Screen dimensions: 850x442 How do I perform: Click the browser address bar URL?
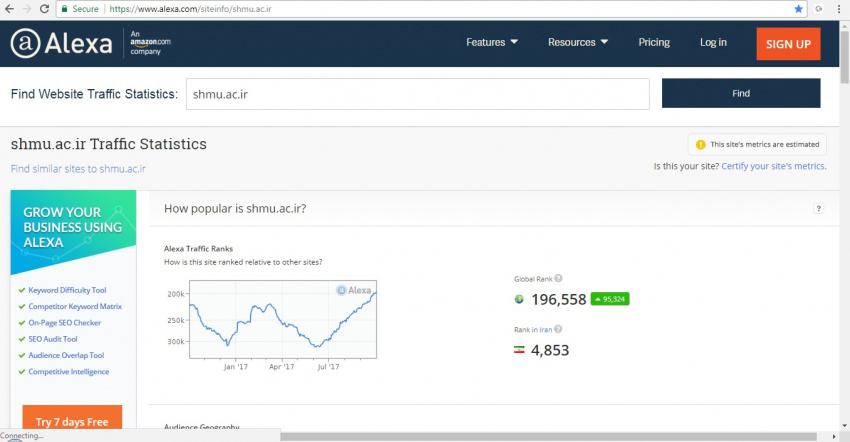(x=190, y=9)
